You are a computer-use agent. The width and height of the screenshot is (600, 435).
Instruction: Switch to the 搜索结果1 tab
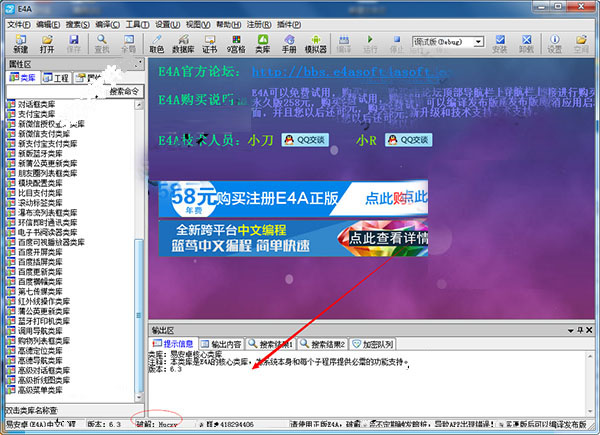click(x=271, y=344)
